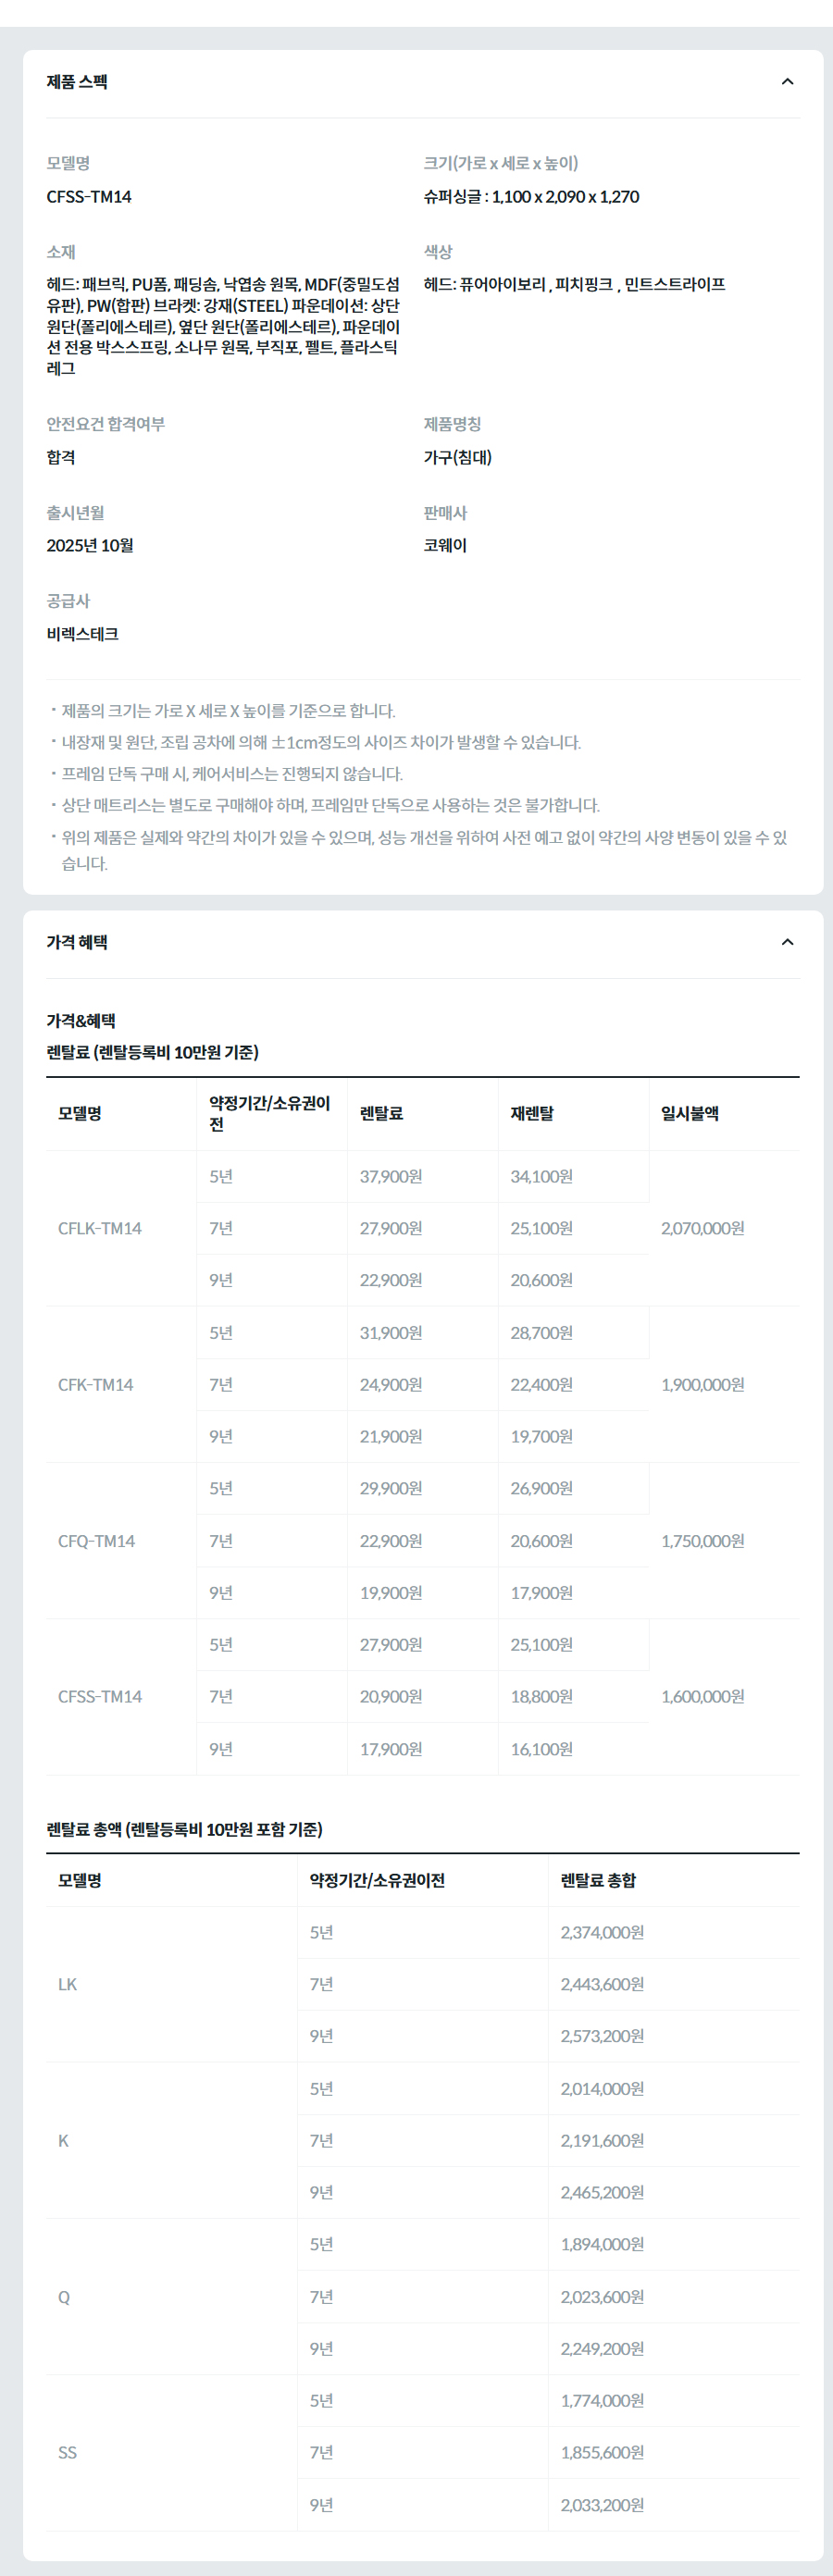Click the note '프레임 단독 구매 시, 케어서비스는 진행되지 않습니다.'
The width and height of the screenshot is (833, 2576).
coord(232,774)
